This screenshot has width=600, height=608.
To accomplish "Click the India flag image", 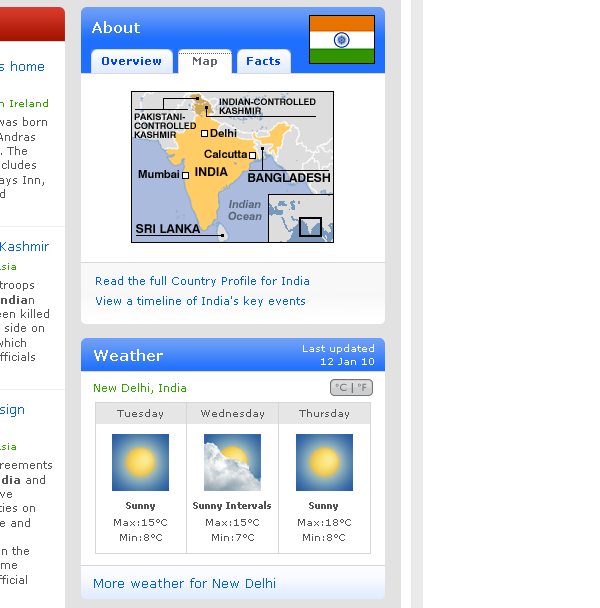I will [x=342, y=40].
